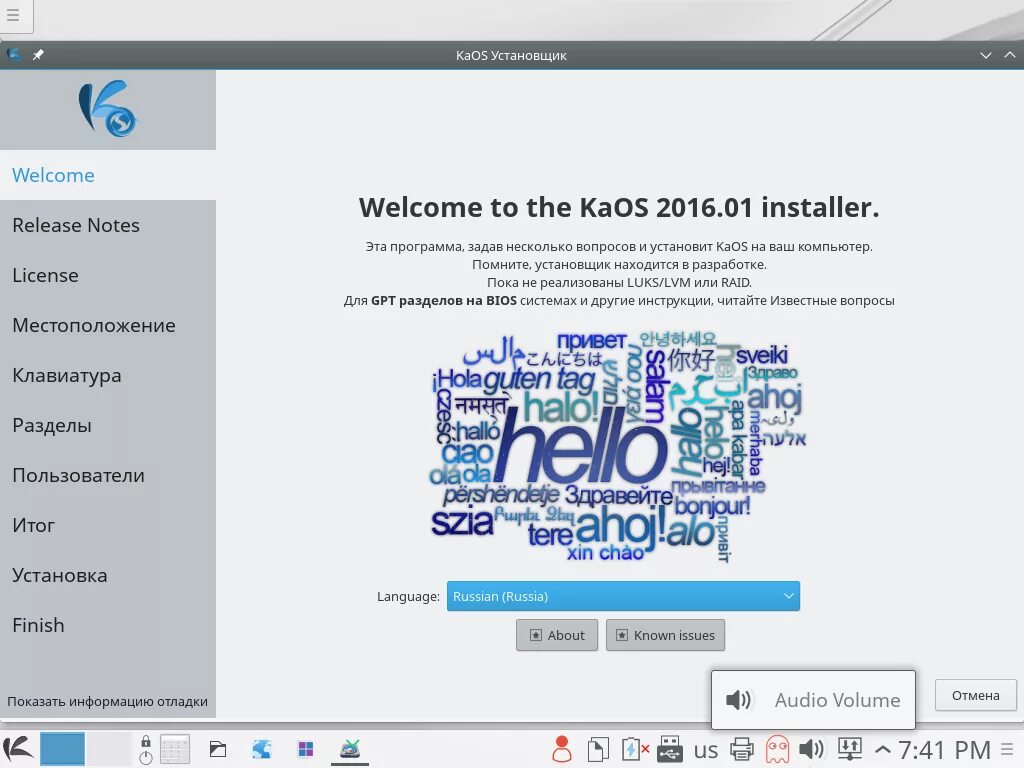1024x768 pixels.
Task: Select the running installer task in taskbar
Action: [349, 749]
